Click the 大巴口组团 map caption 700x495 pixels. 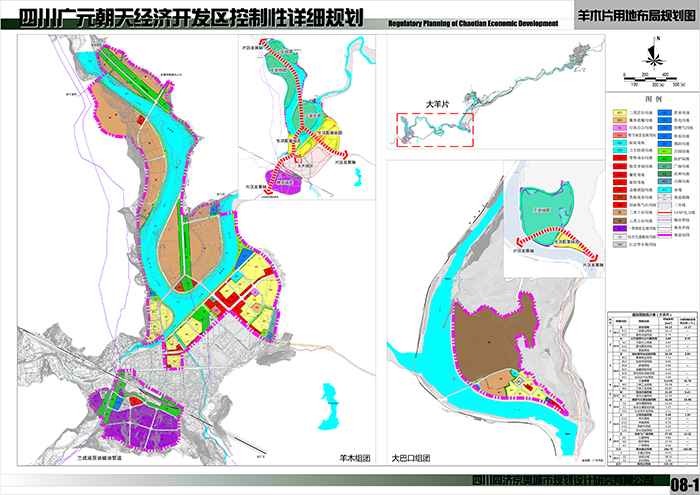tap(411, 458)
